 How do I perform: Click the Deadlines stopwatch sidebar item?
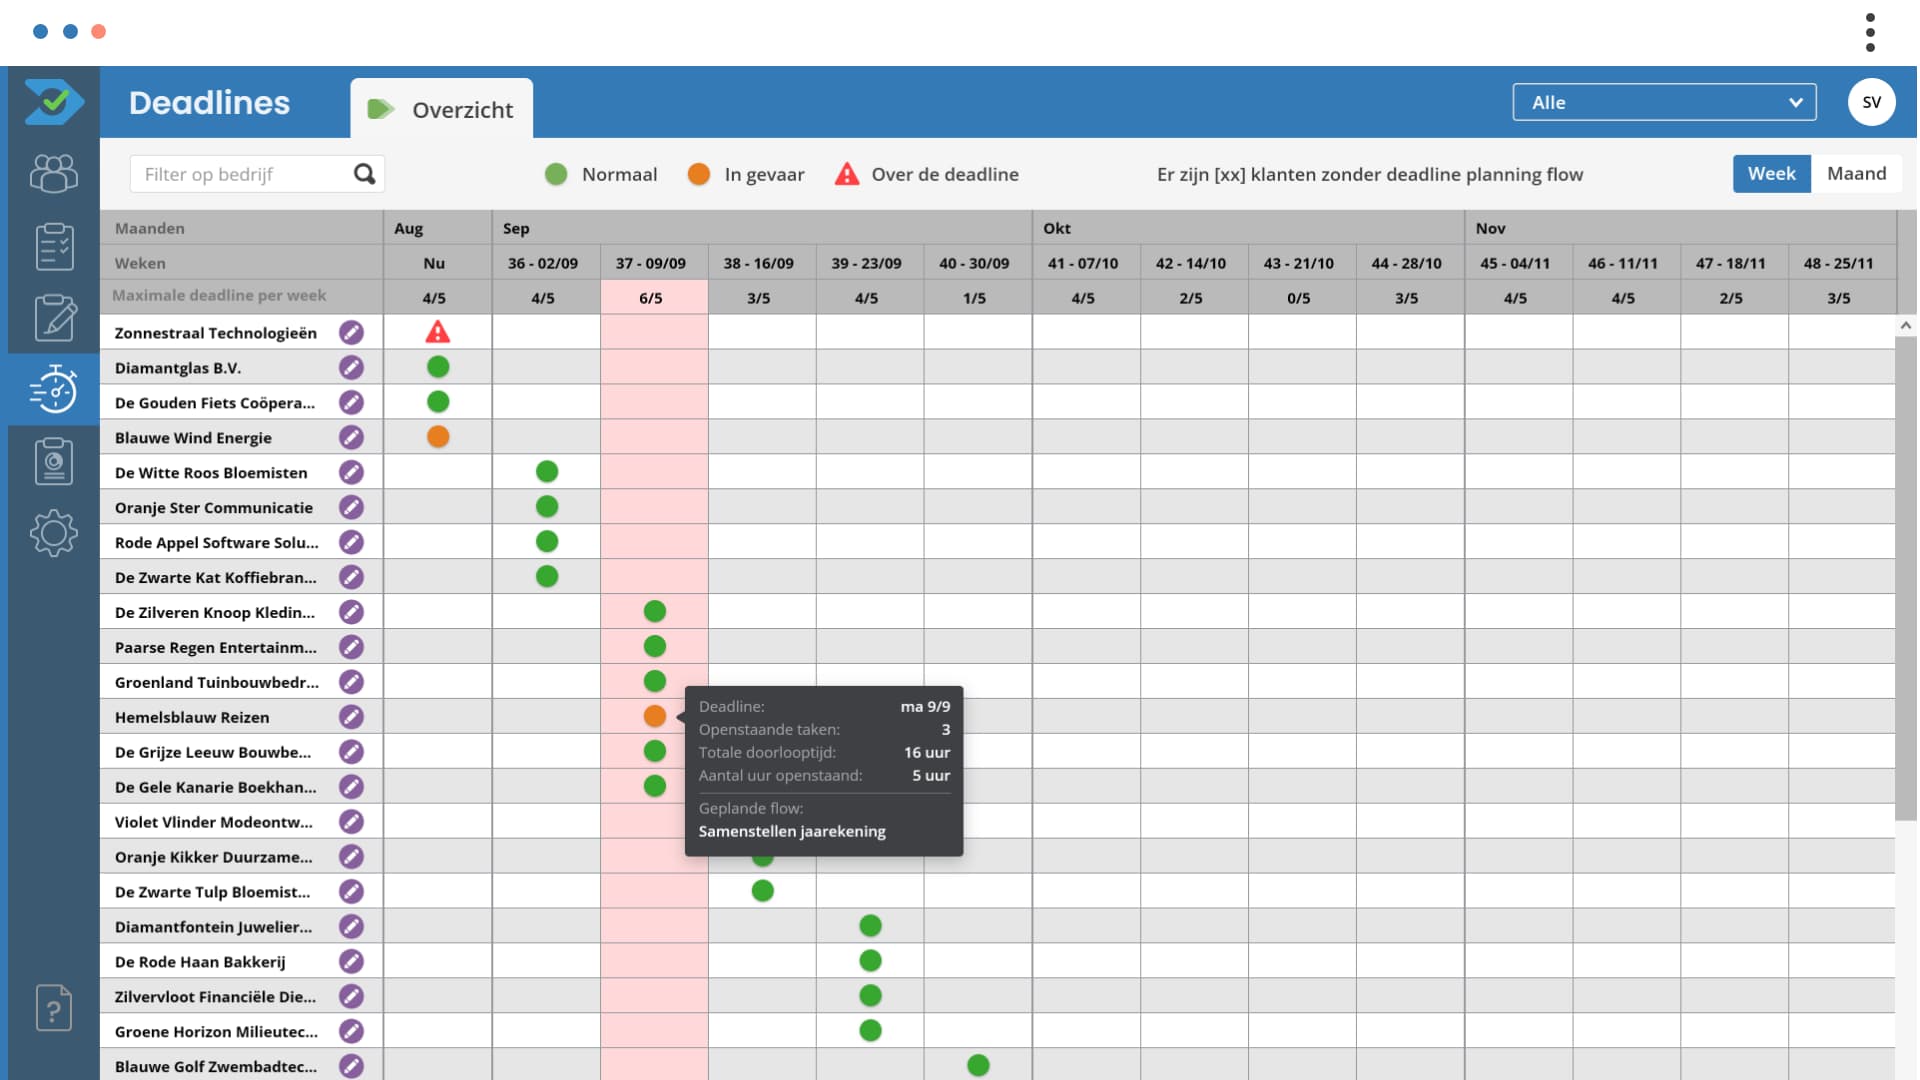tap(54, 389)
